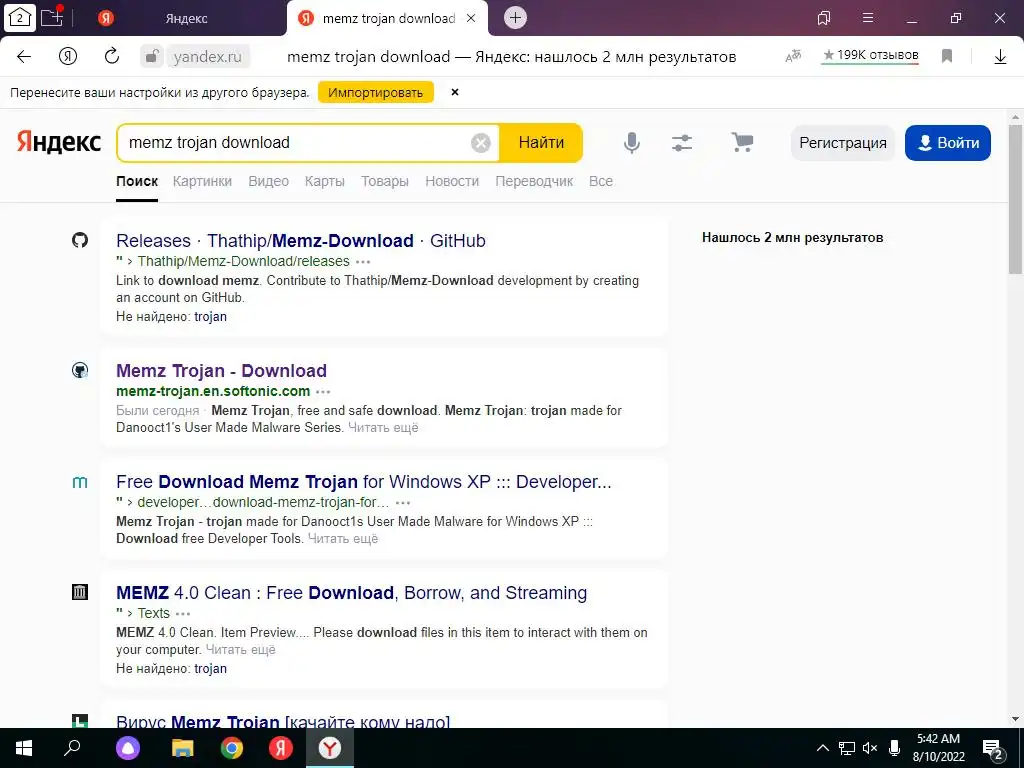Click memz-trojan.en.softonic.com link
Screen dimensions: 1024x768
click(x=213, y=391)
